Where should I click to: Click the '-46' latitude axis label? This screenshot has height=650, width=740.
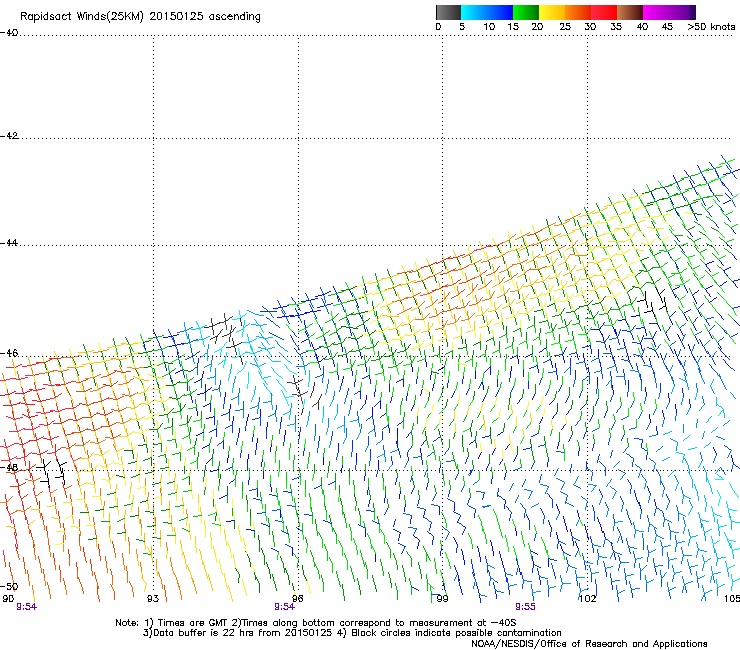pos(9,353)
